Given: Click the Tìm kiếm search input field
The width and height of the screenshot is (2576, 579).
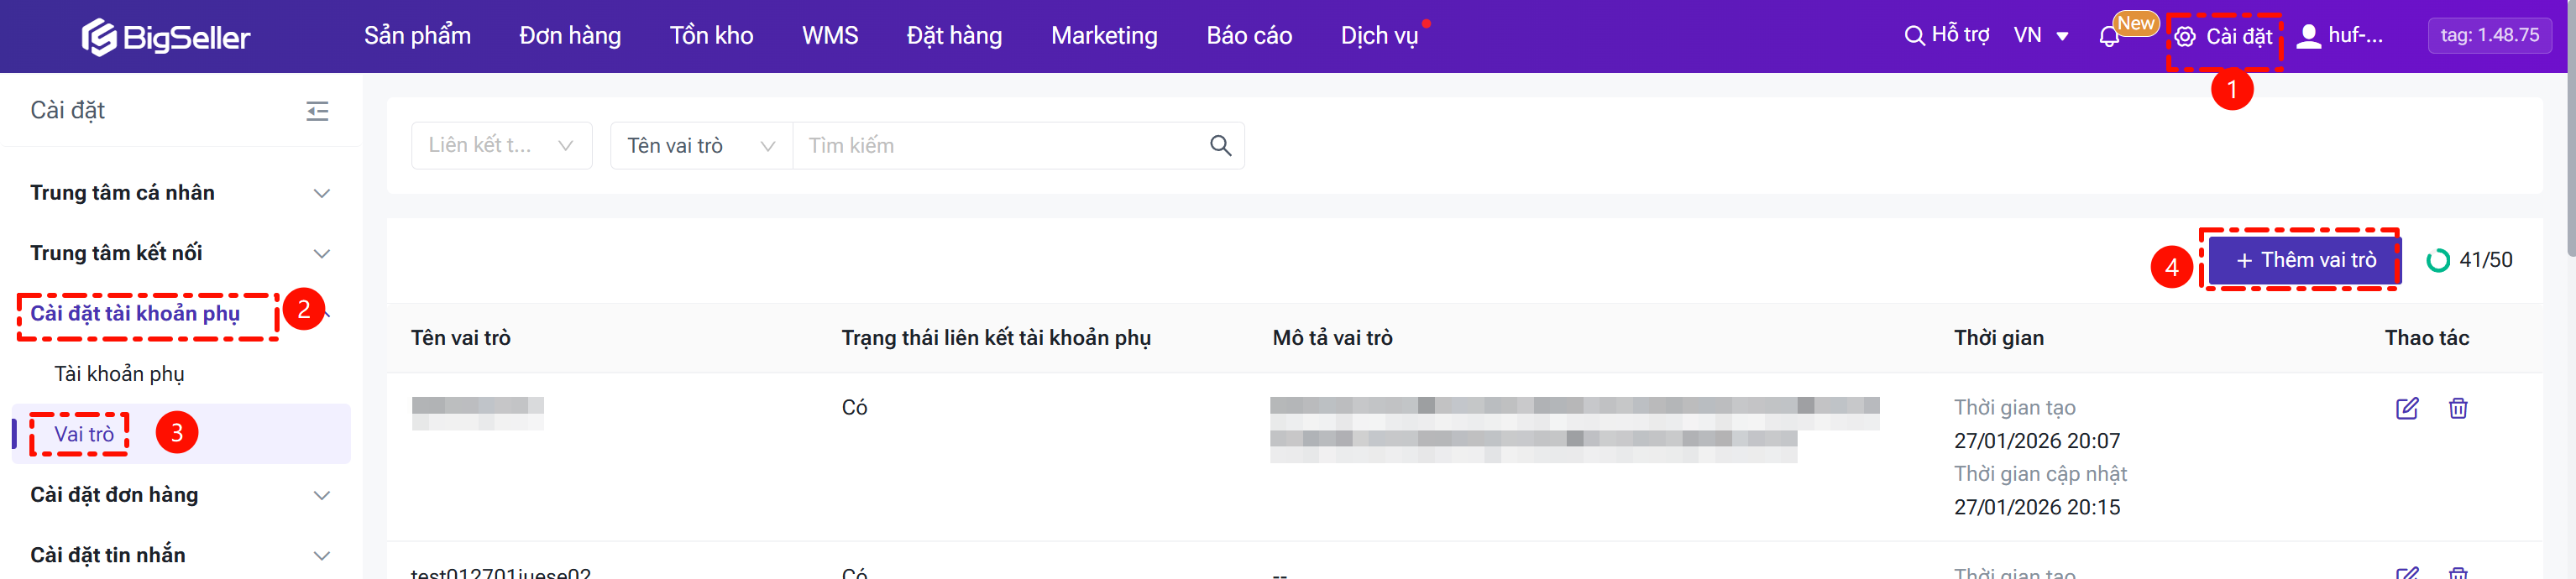Looking at the screenshot, I should point(1000,146).
